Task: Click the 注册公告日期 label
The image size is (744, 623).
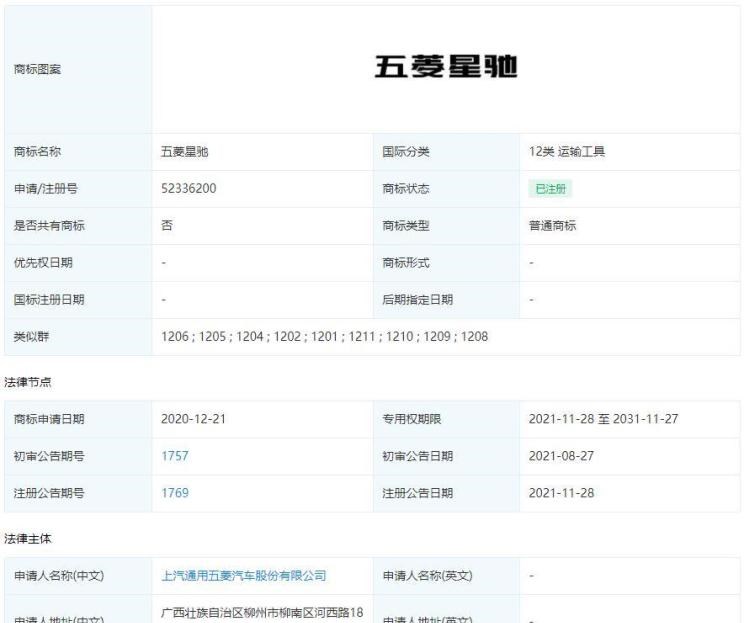Action: click(x=418, y=493)
